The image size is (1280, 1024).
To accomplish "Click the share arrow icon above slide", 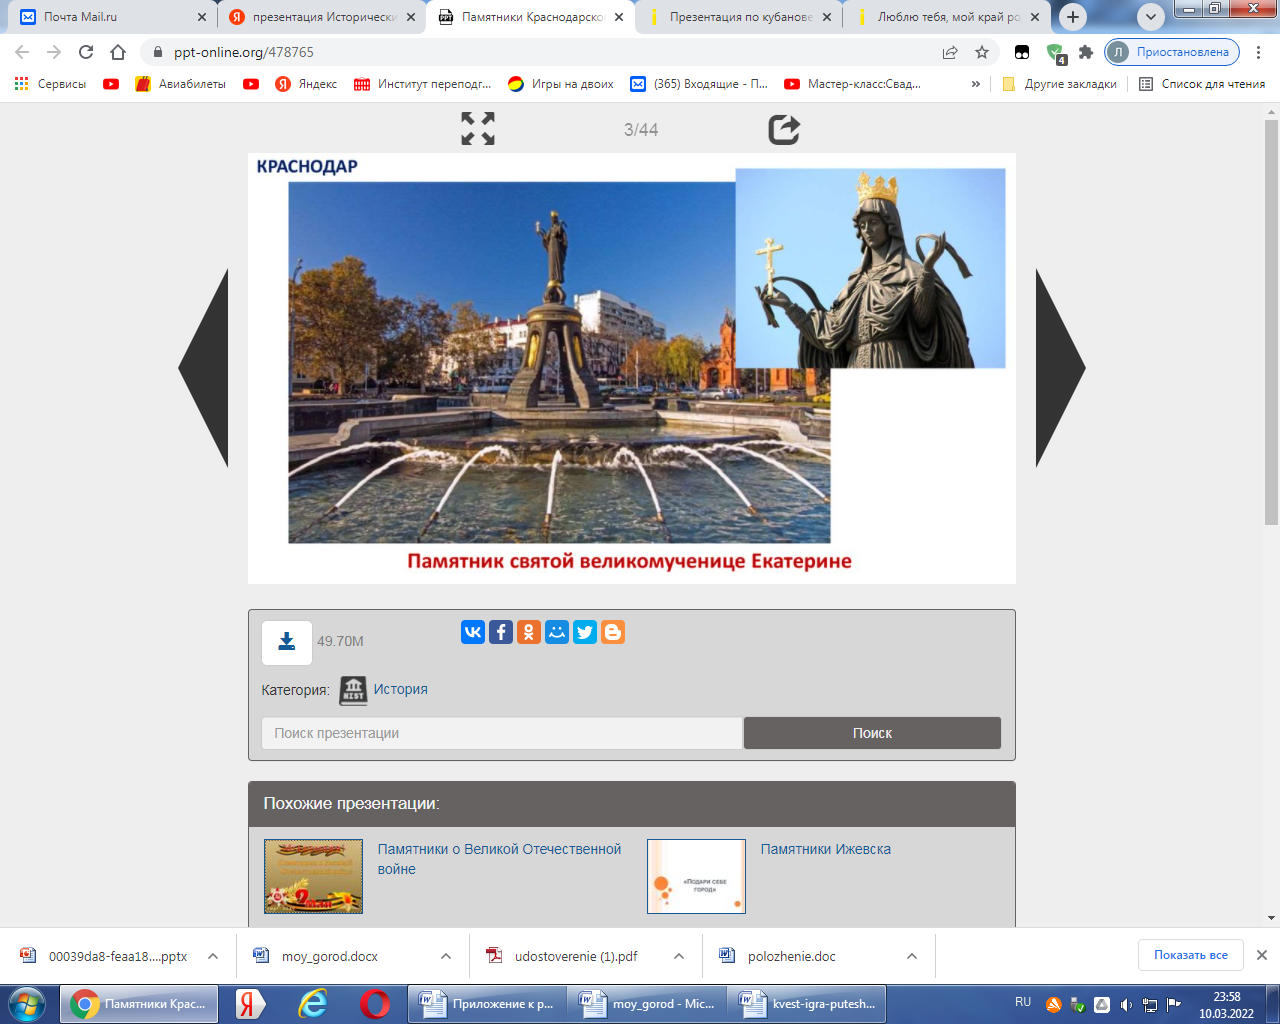I will tap(783, 129).
